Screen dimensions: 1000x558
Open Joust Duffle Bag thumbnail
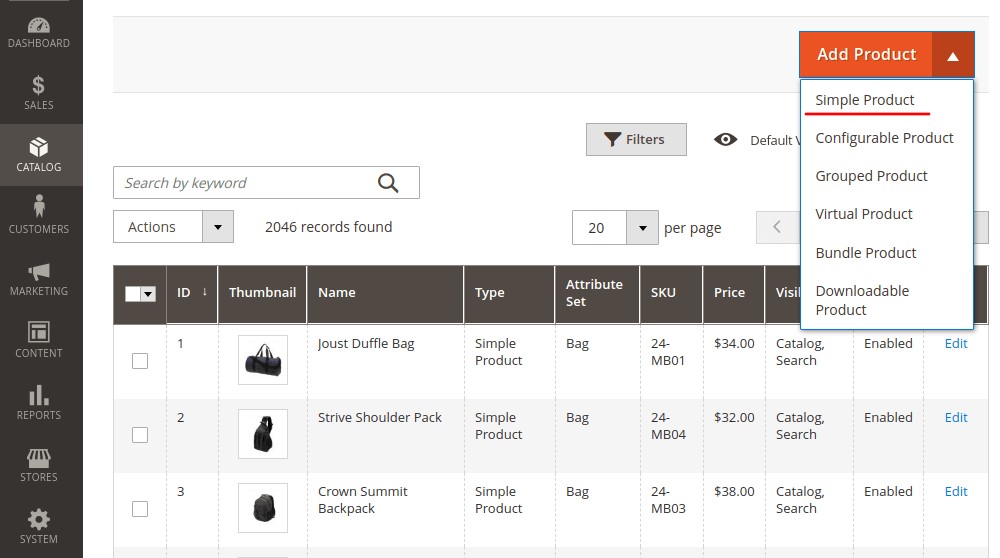pyautogui.click(x=263, y=360)
